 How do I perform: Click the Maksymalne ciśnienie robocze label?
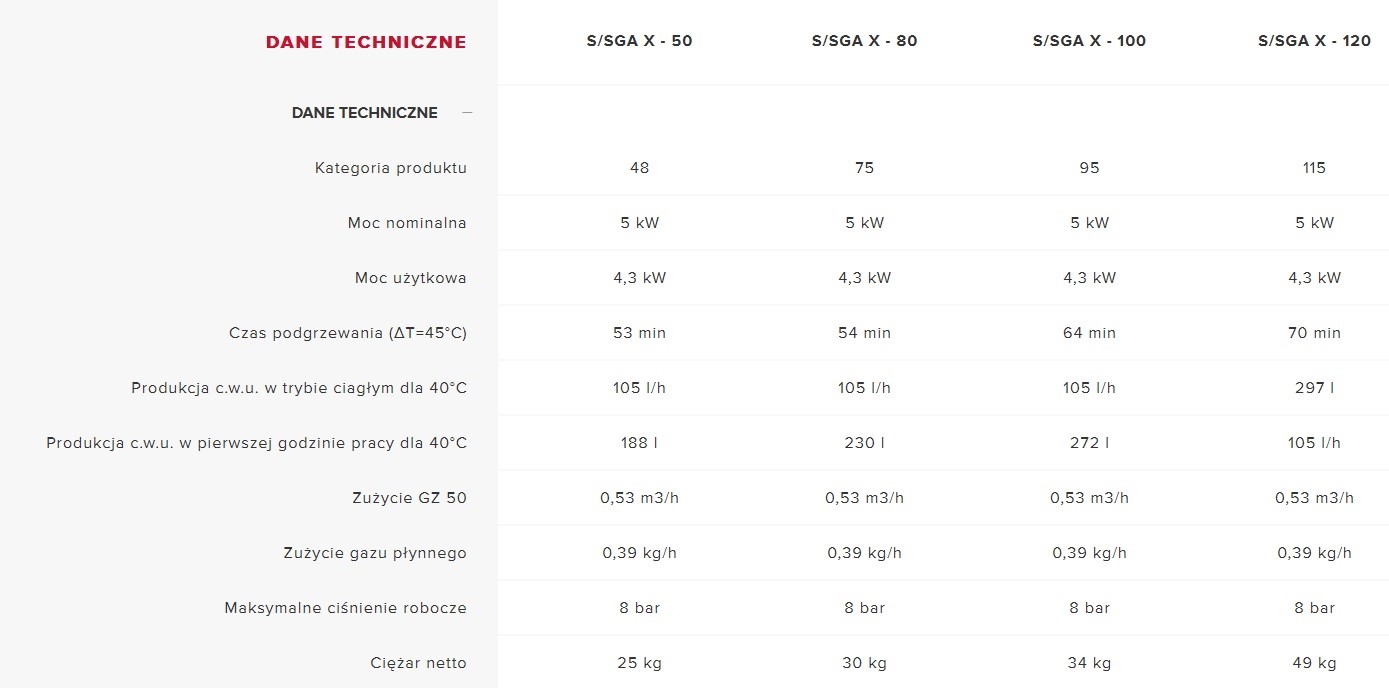click(x=346, y=608)
